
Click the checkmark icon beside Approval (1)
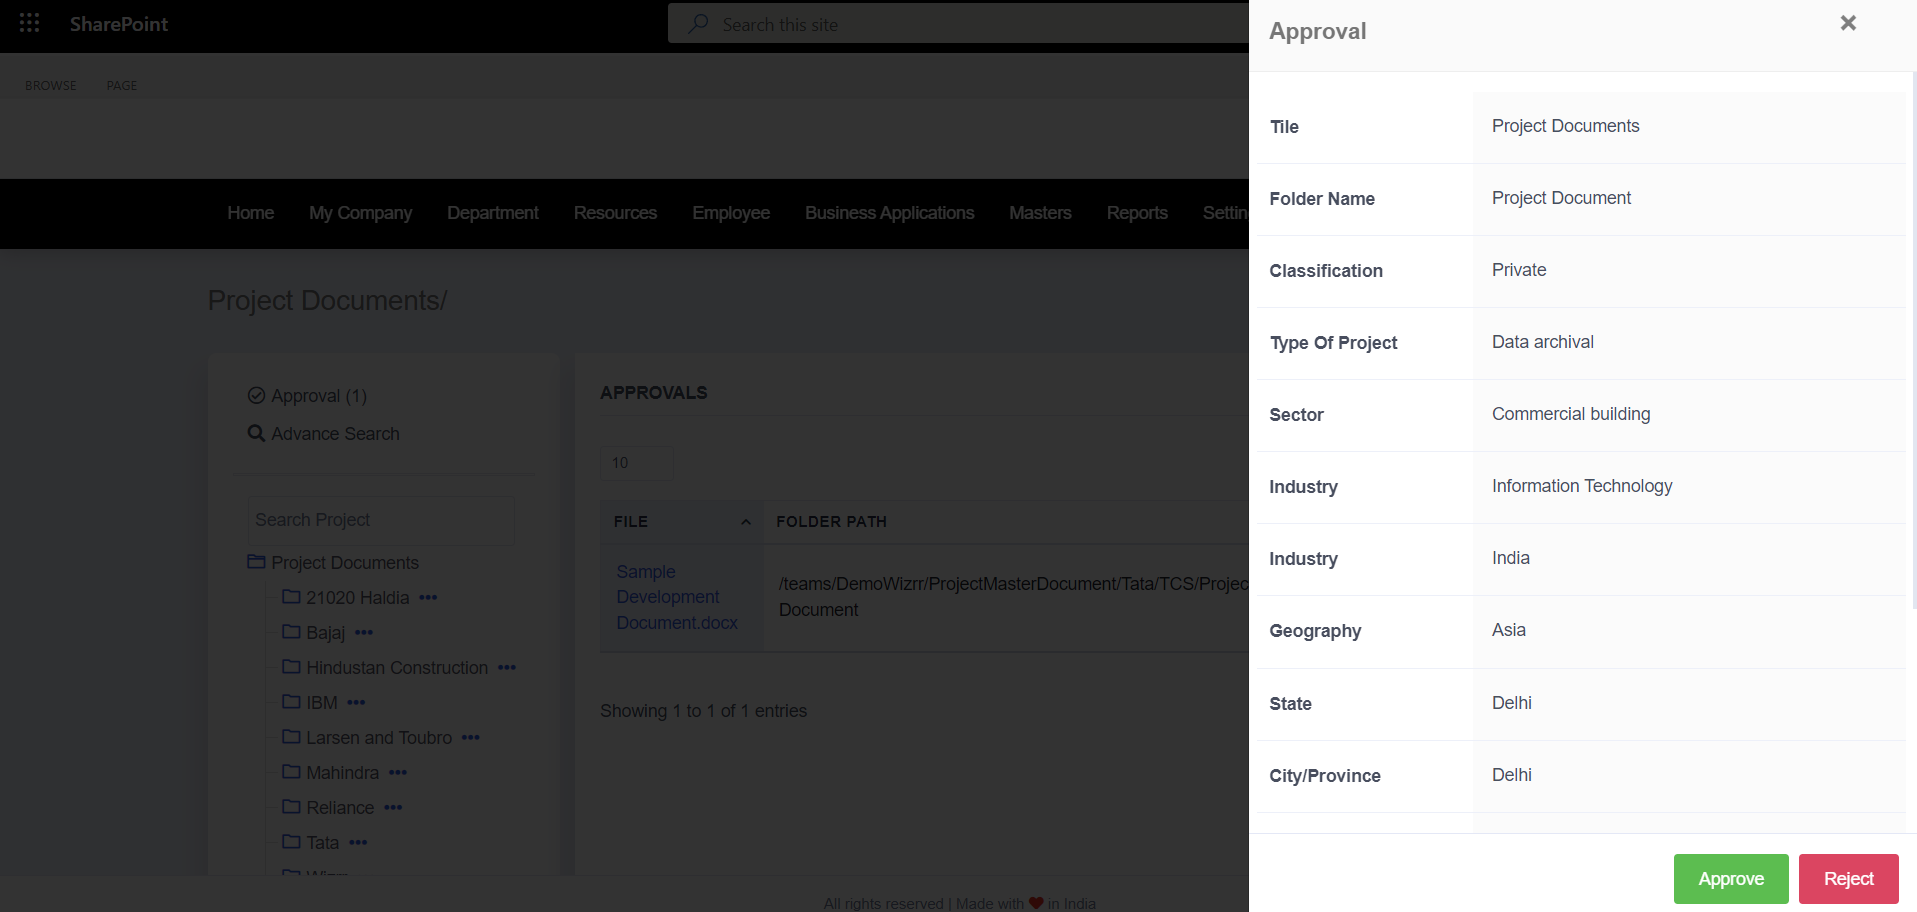coord(257,395)
